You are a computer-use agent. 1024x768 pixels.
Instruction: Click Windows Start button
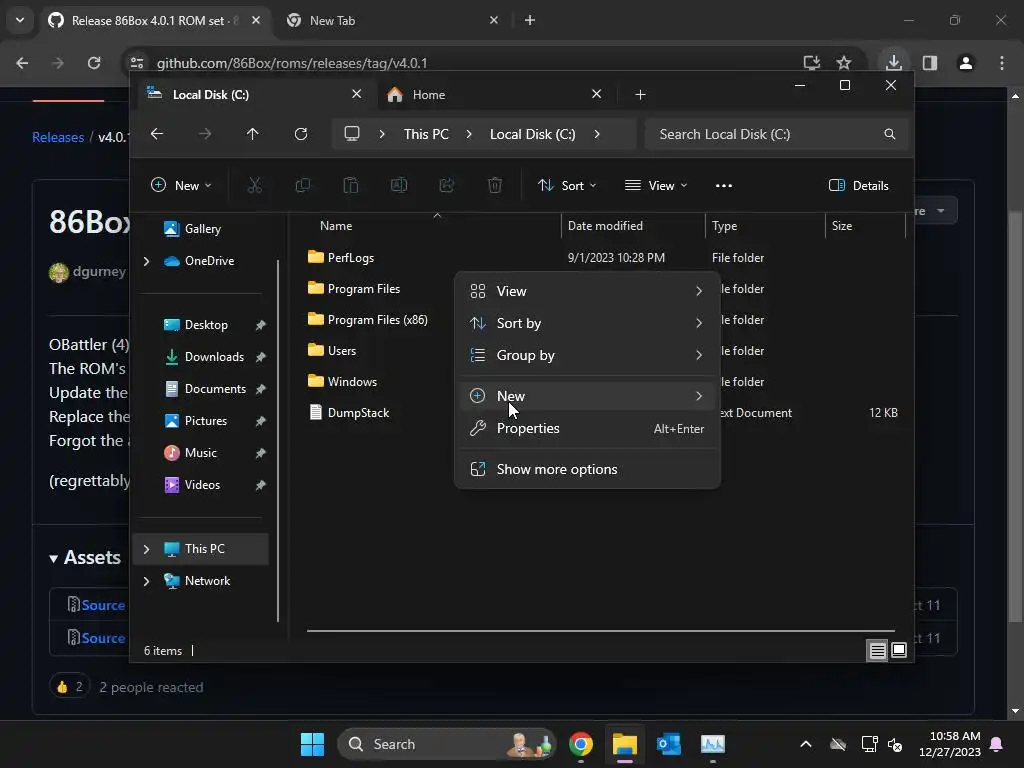(x=312, y=744)
